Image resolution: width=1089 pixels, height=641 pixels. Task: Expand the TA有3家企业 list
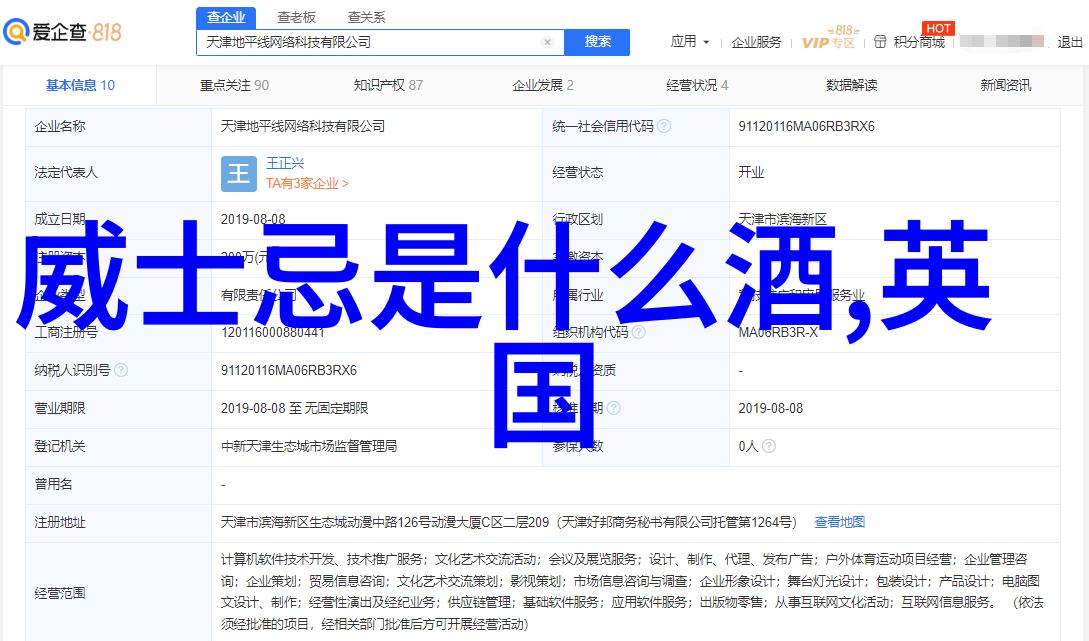click(x=307, y=183)
